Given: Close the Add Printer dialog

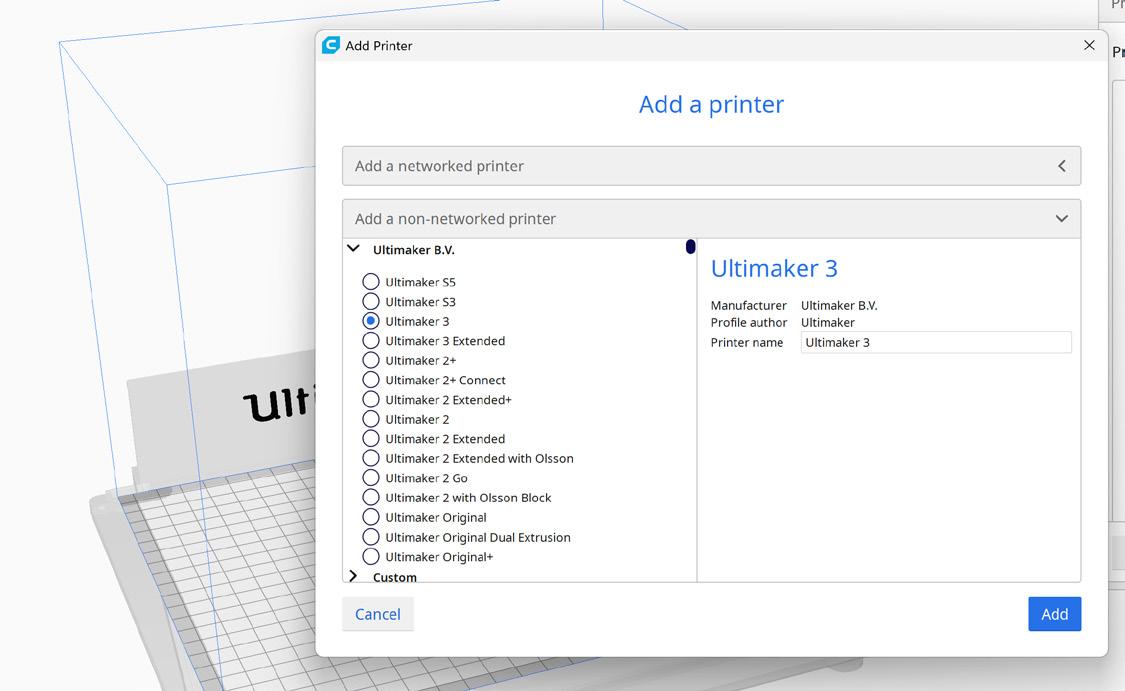Looking at the screenshot, I should [1089, 45].
